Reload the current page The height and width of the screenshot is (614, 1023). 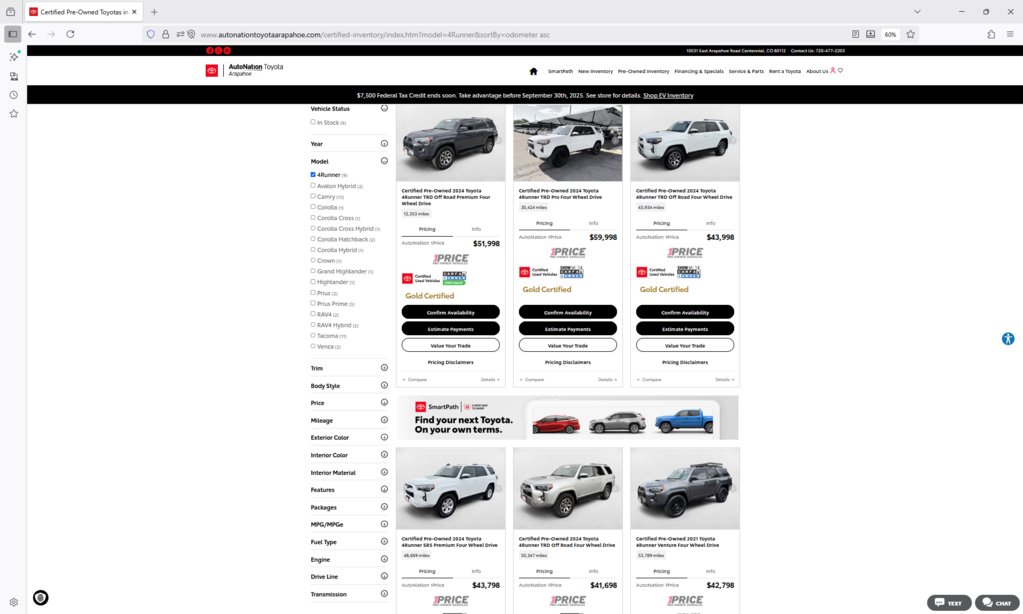coord(70,34)
